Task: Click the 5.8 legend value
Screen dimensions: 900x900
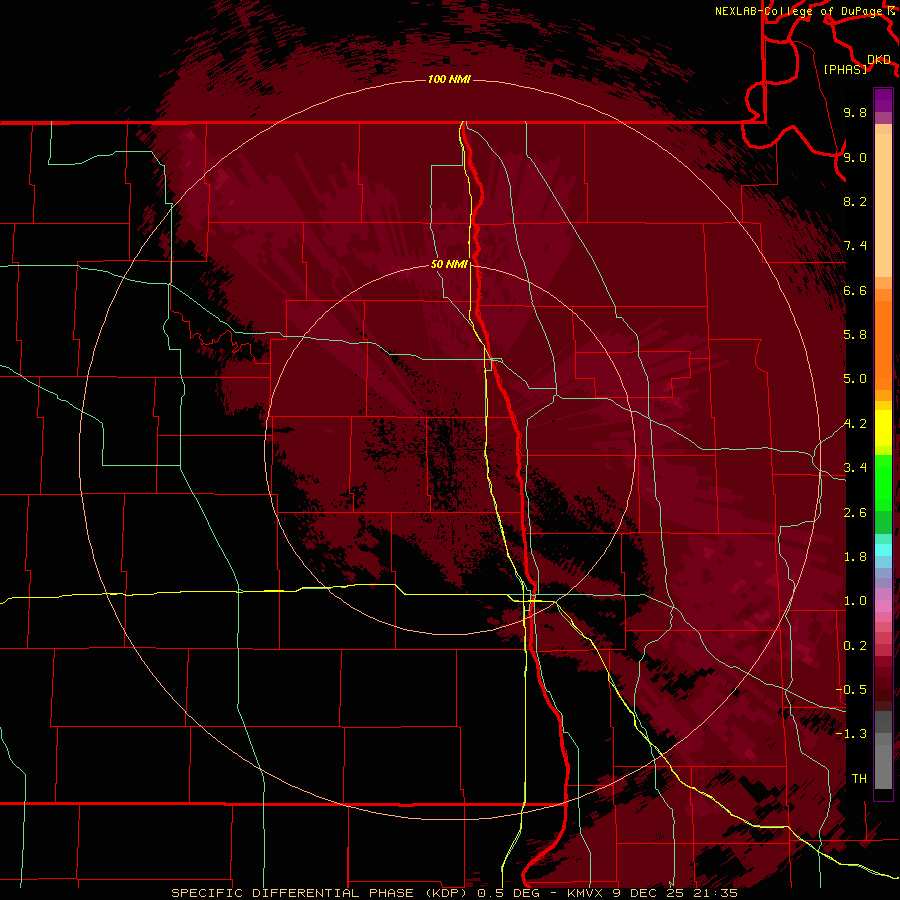Action: pos(855,335)
